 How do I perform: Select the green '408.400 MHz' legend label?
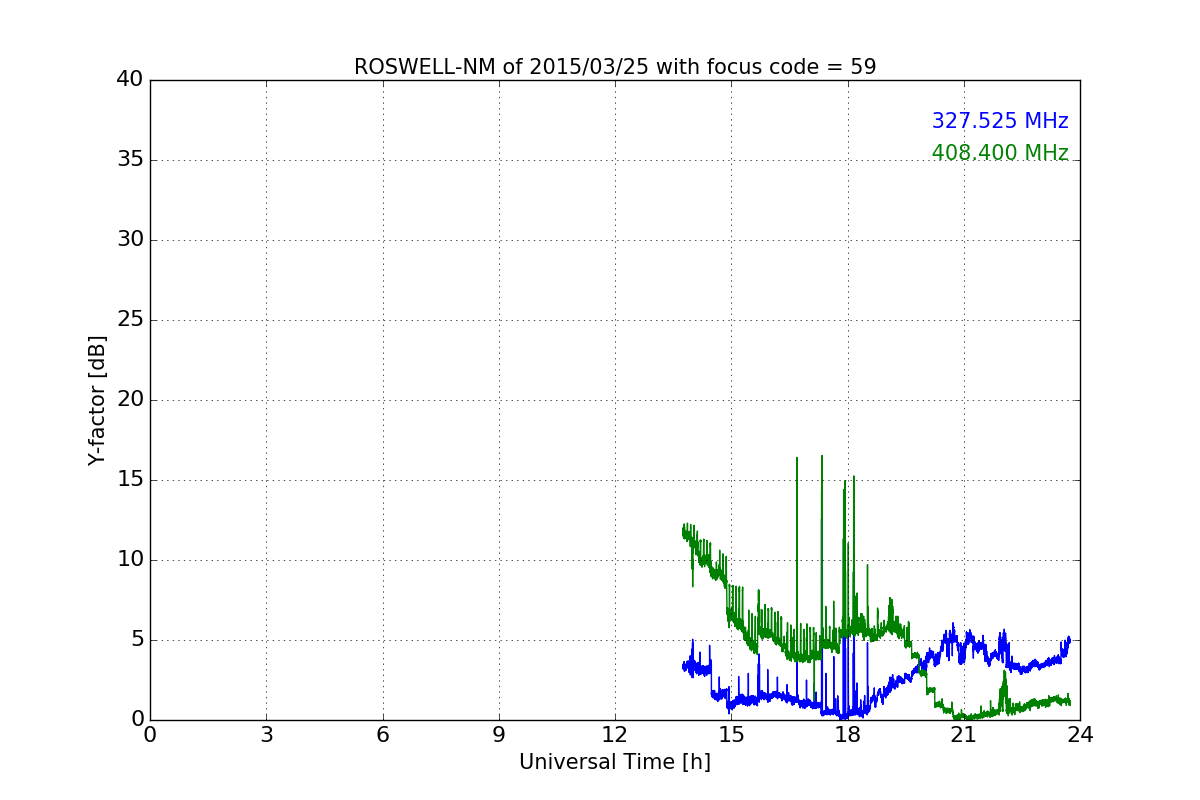[x=1000, y=153]
